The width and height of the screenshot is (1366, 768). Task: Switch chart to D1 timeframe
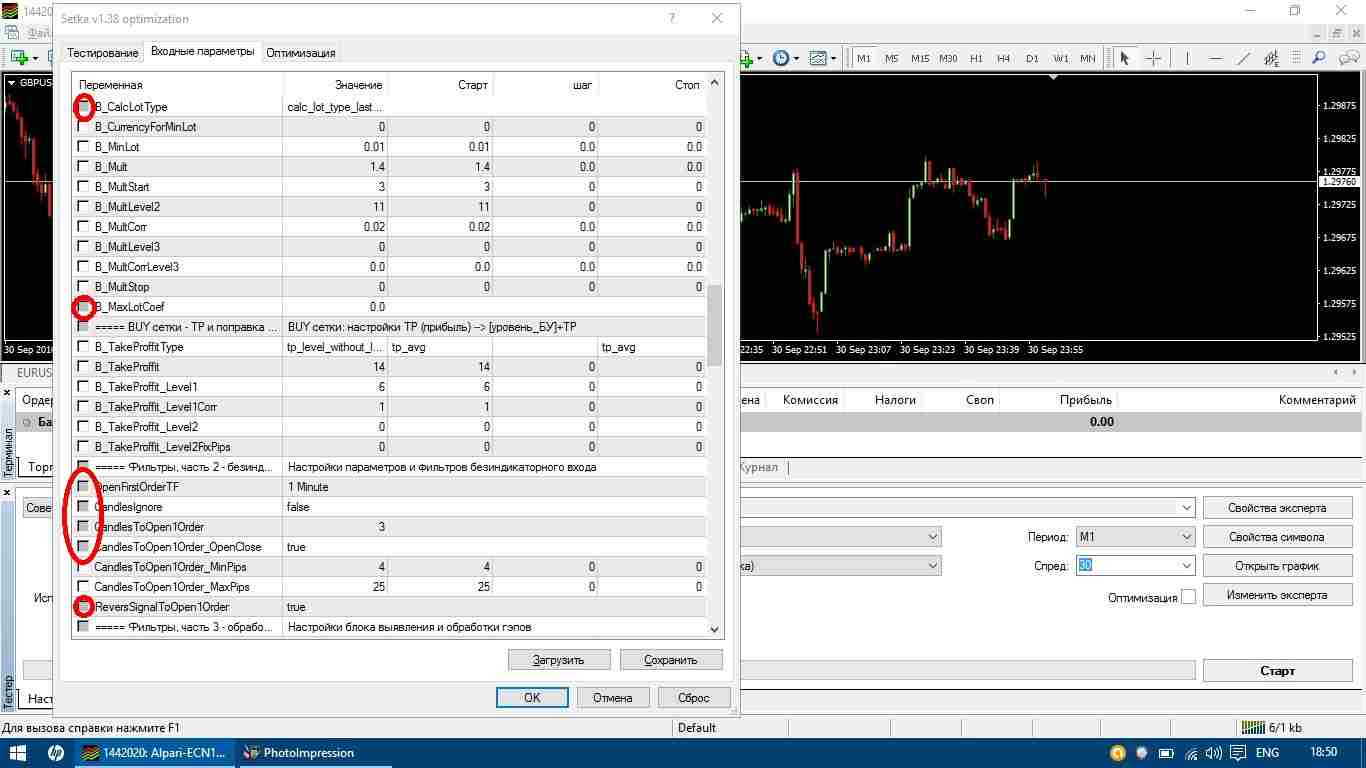coord(1032,58)
